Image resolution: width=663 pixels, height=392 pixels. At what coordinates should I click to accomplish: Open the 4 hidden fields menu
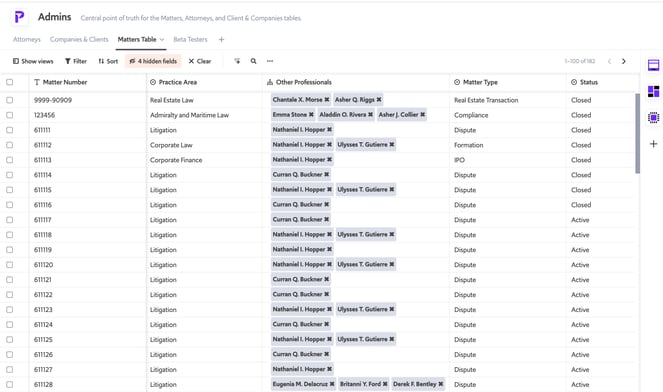(153, 61)
